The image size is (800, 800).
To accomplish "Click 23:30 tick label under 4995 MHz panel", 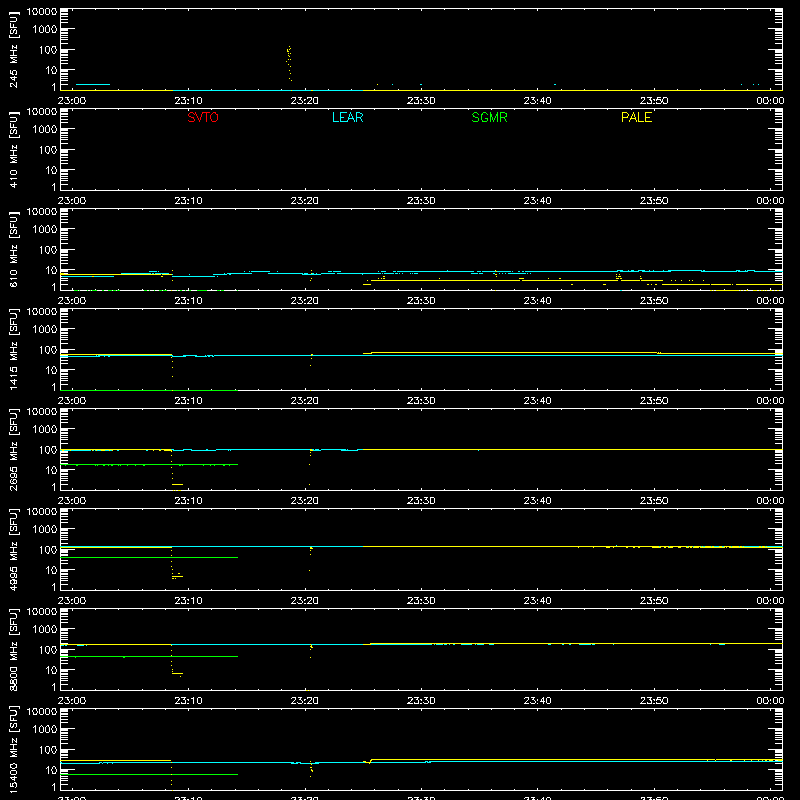I will [421, 601].
